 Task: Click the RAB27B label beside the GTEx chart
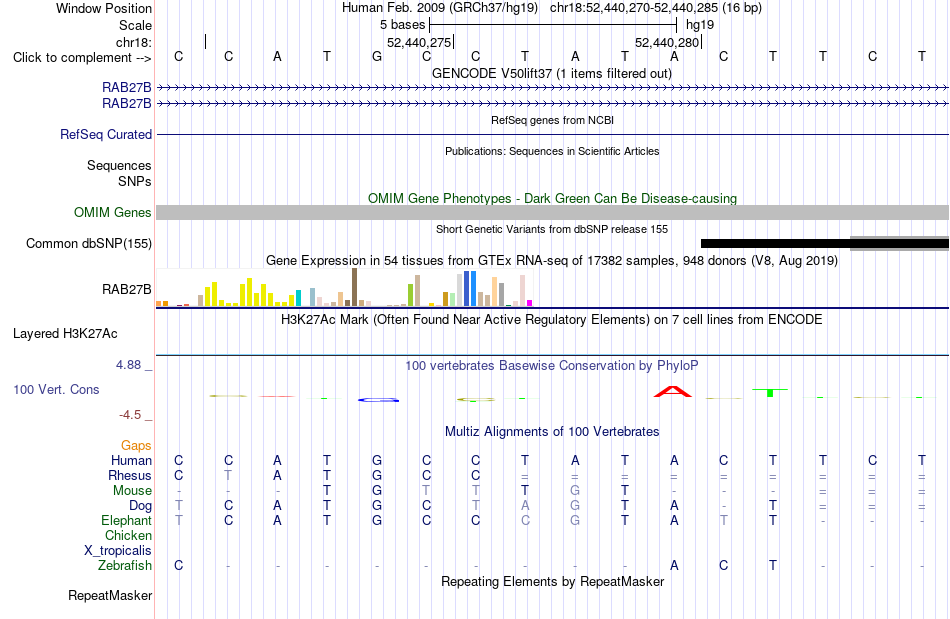click(x=127, y=290)
